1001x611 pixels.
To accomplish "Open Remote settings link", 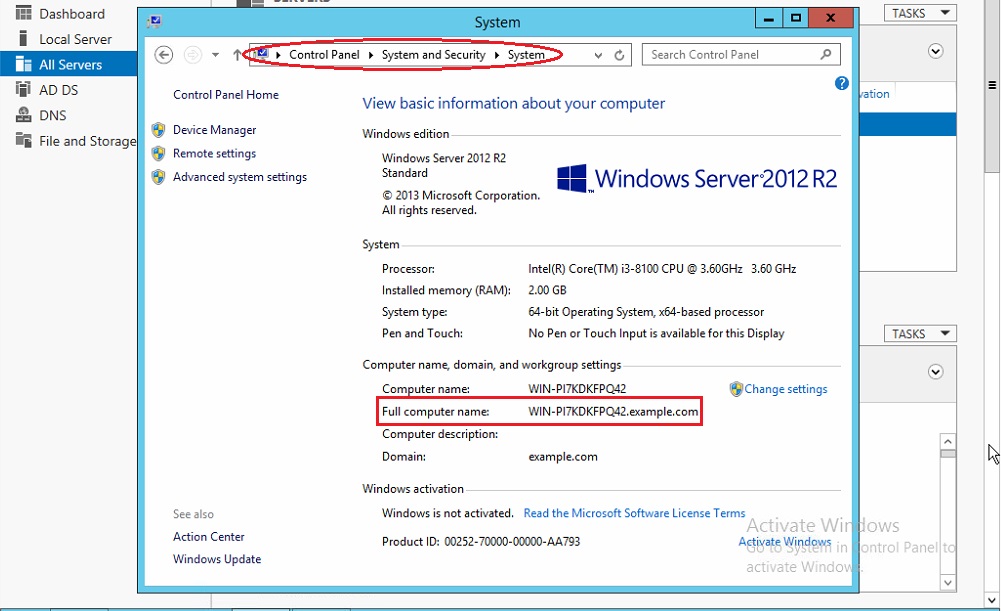I will pos(214,153).
